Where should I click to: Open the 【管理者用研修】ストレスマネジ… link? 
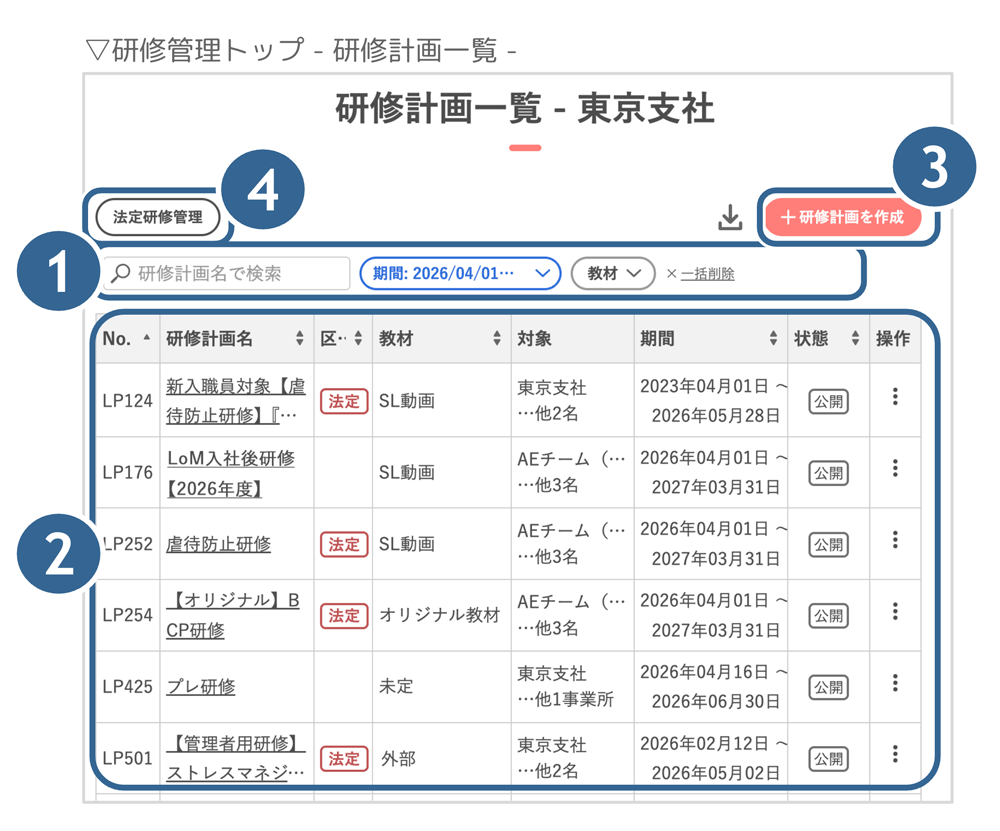click(x=235, y=758)
